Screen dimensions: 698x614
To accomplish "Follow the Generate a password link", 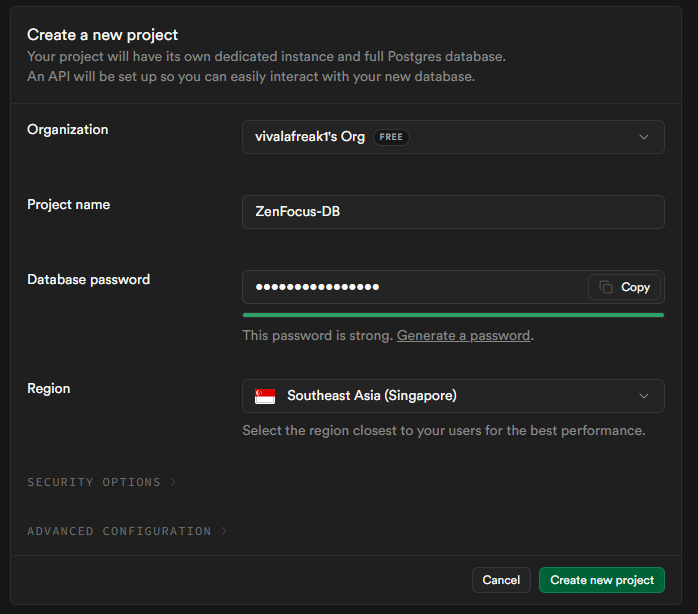I will click(463, 336).
